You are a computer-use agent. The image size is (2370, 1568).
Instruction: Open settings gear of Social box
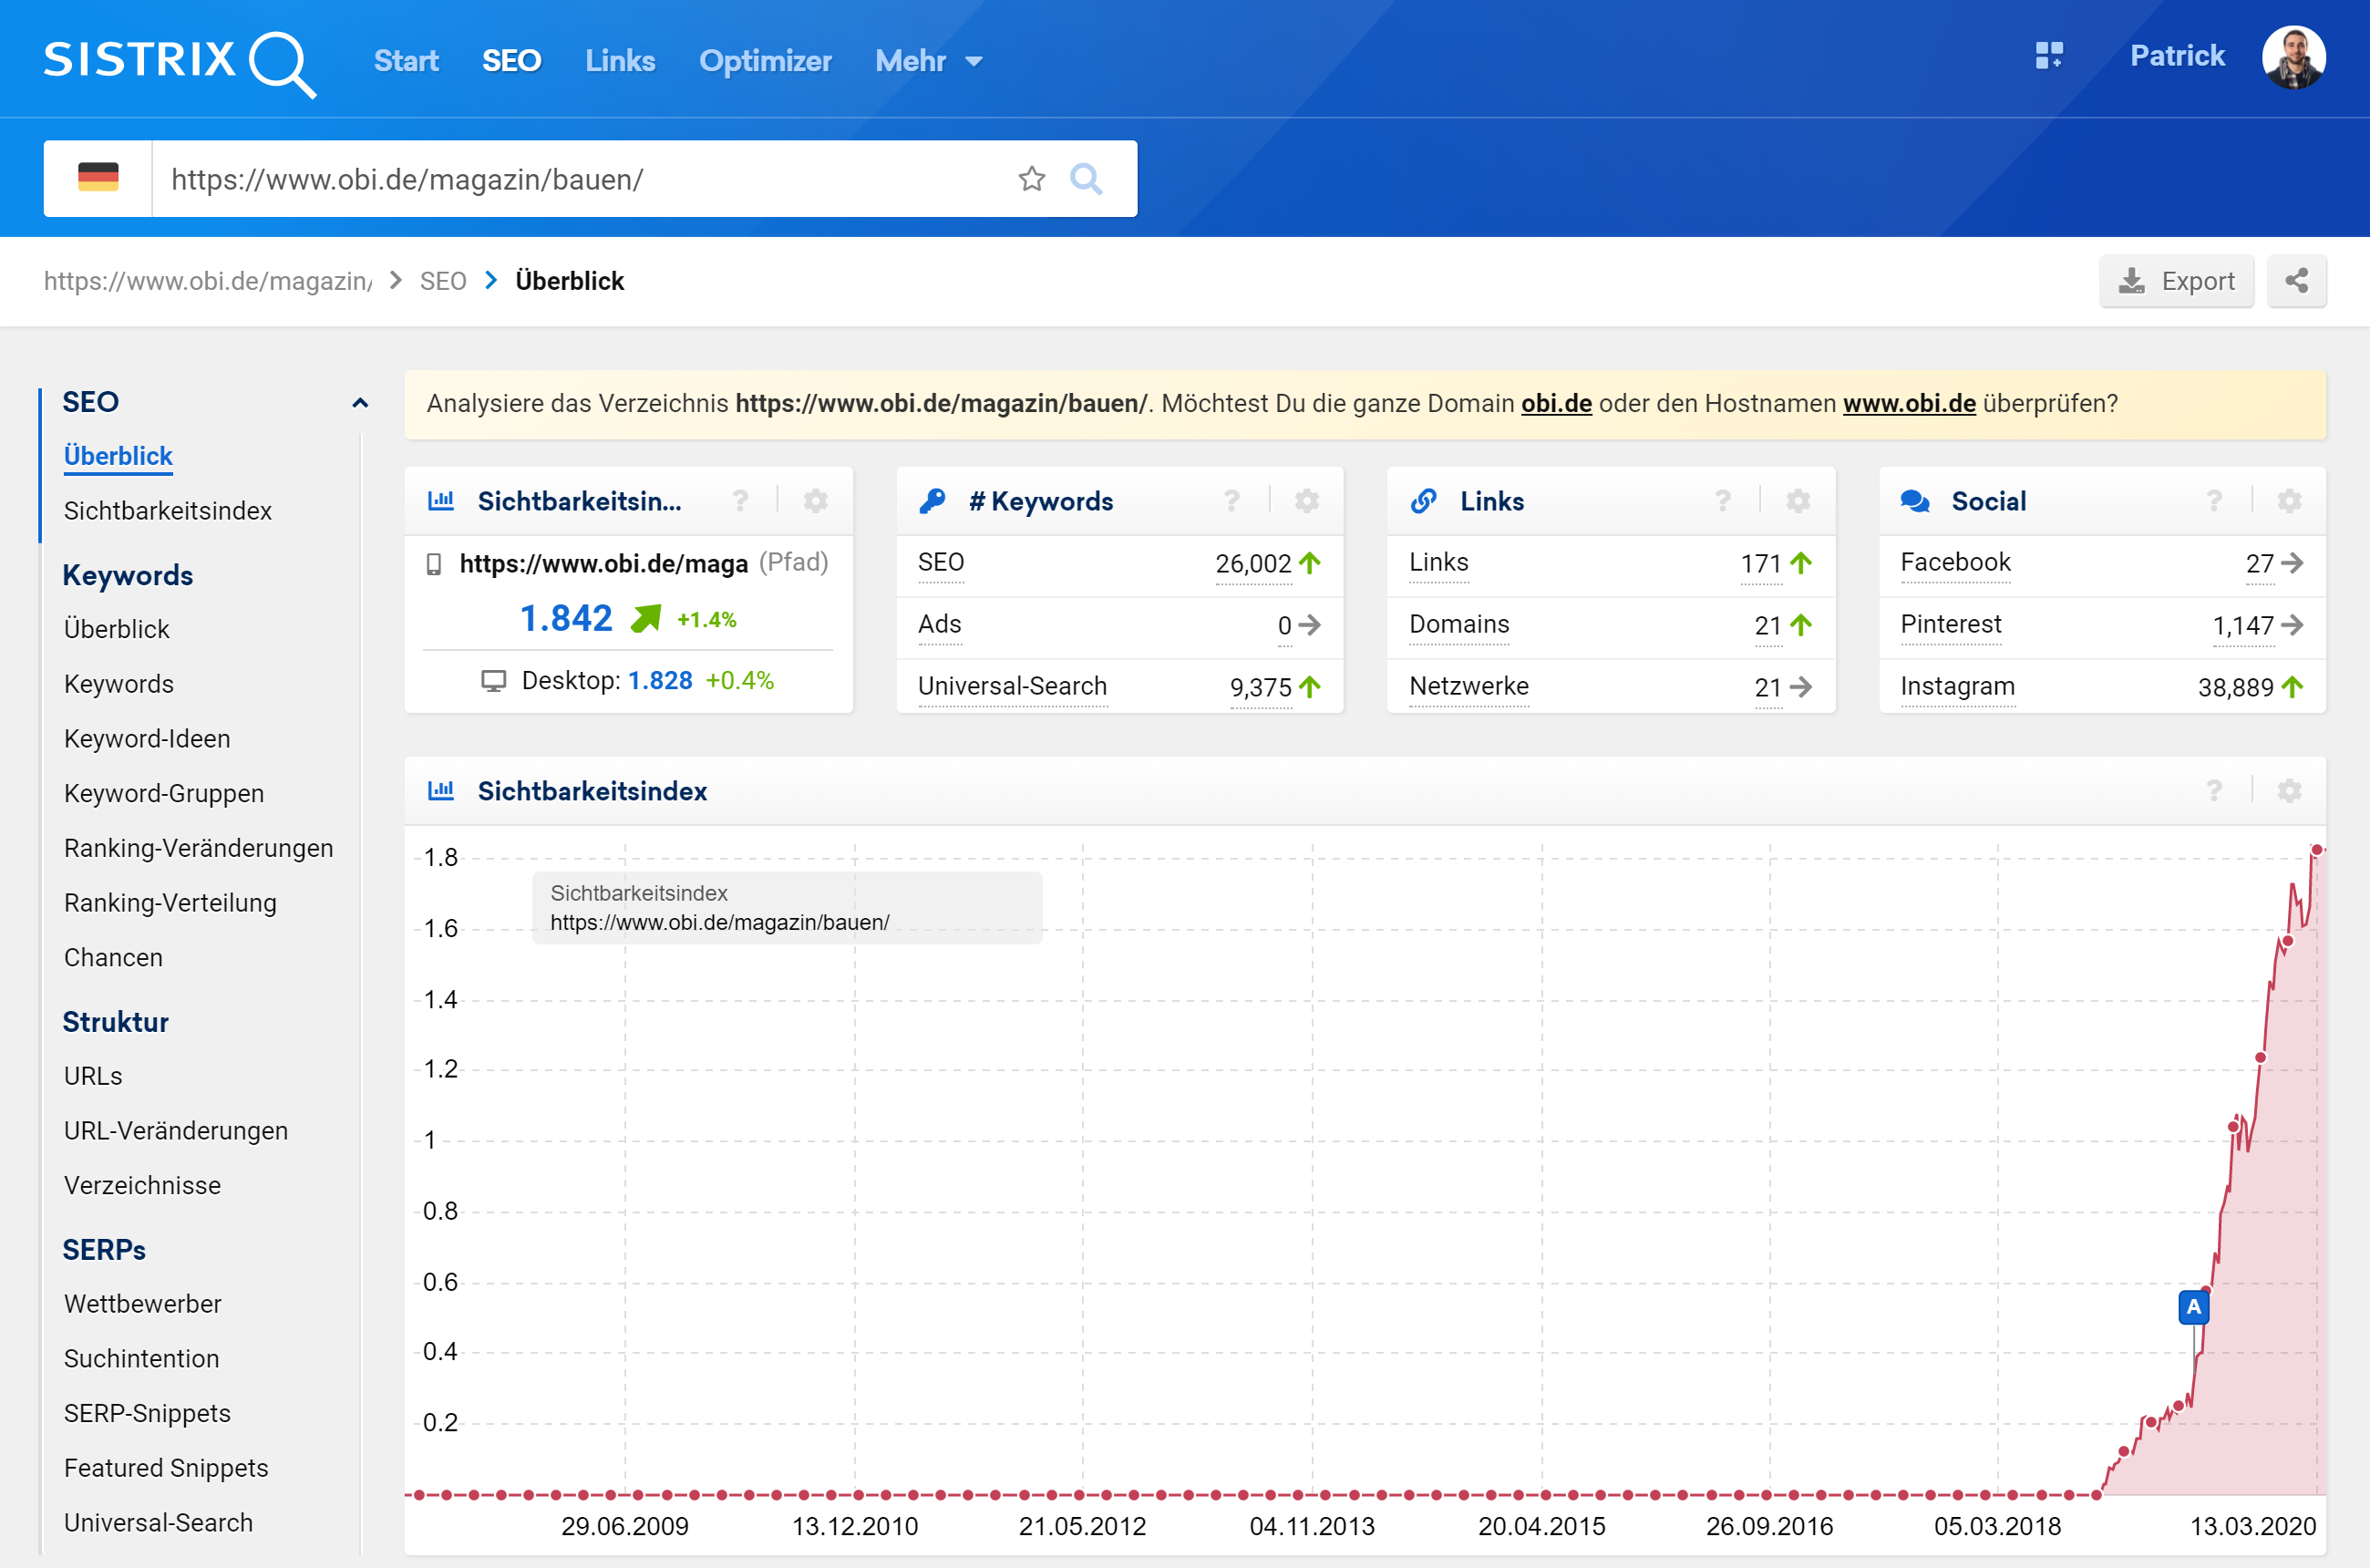pos(2289,501)
